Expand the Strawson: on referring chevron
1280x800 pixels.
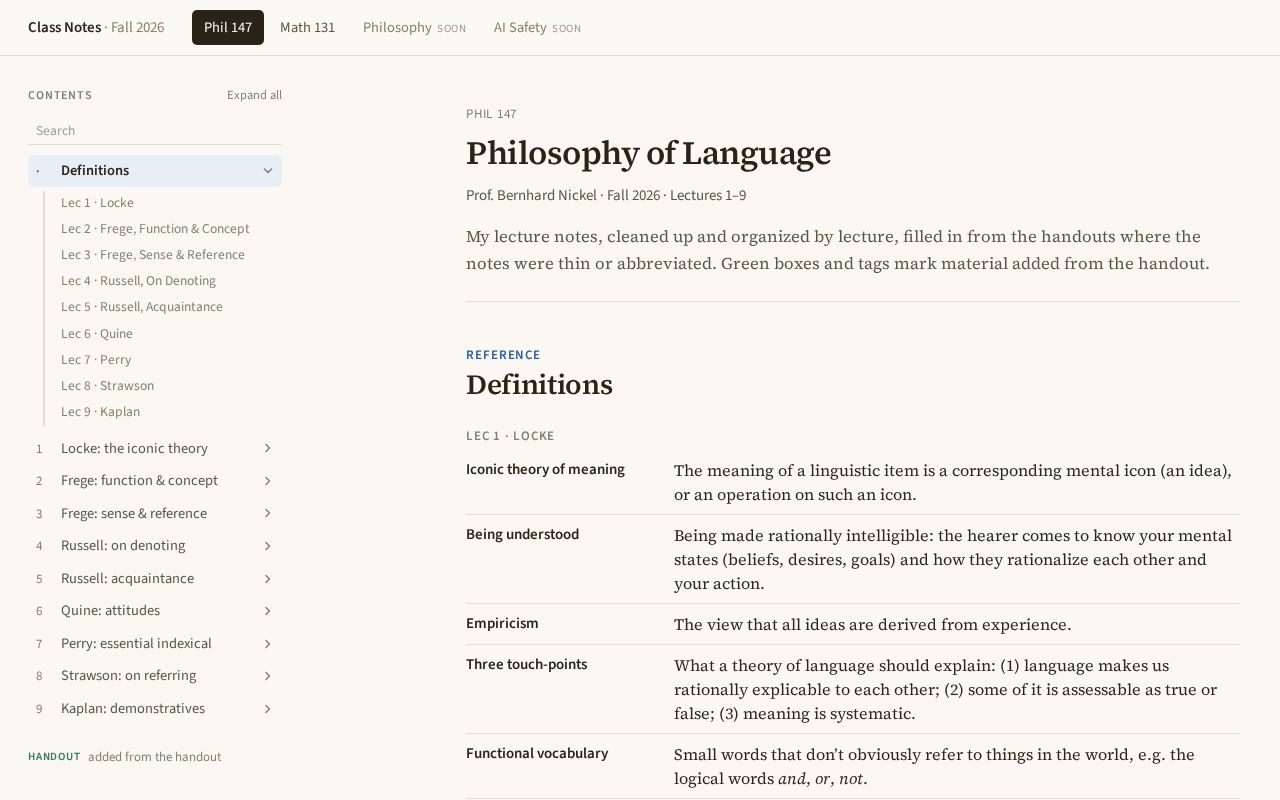(x=268, y=676)
